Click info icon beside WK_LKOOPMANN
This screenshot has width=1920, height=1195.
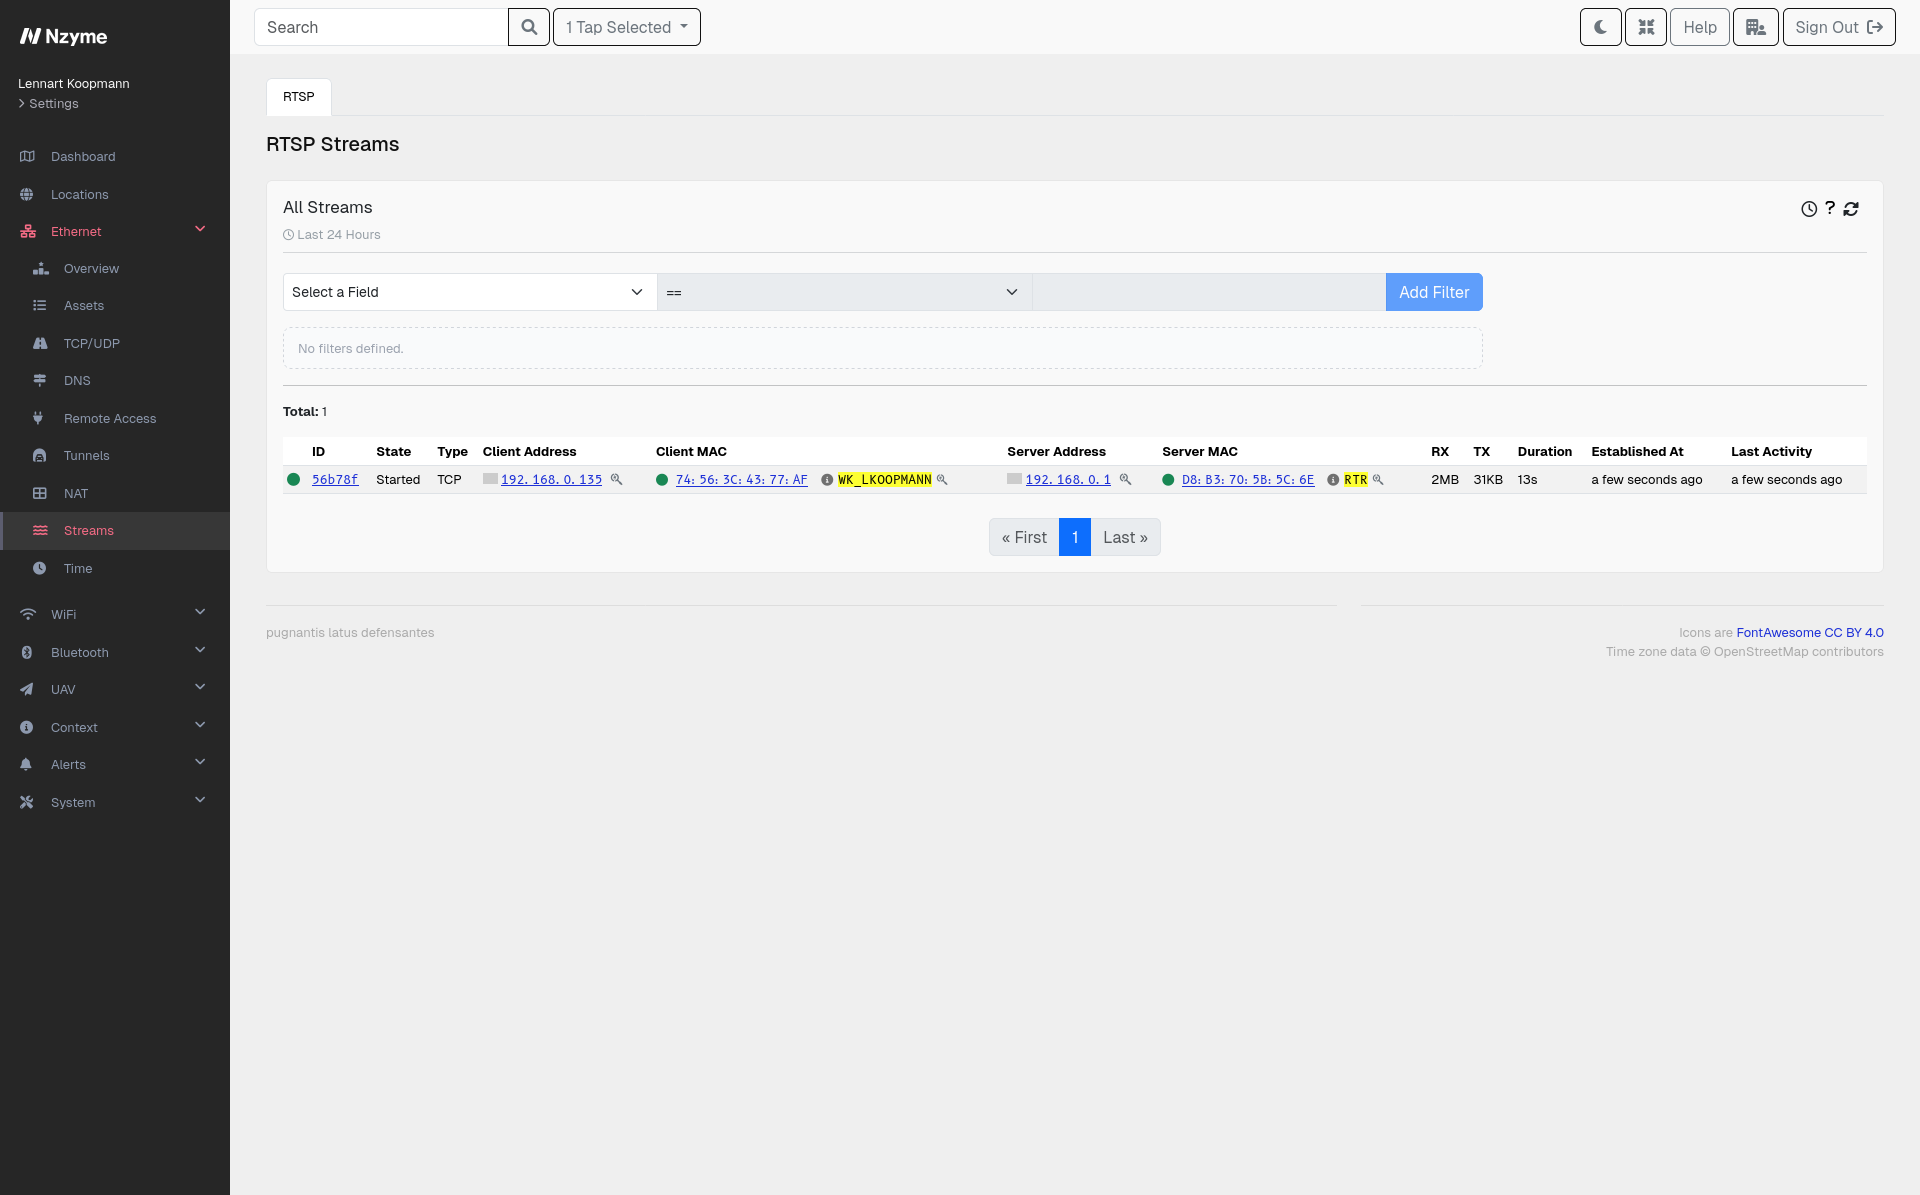827,480
